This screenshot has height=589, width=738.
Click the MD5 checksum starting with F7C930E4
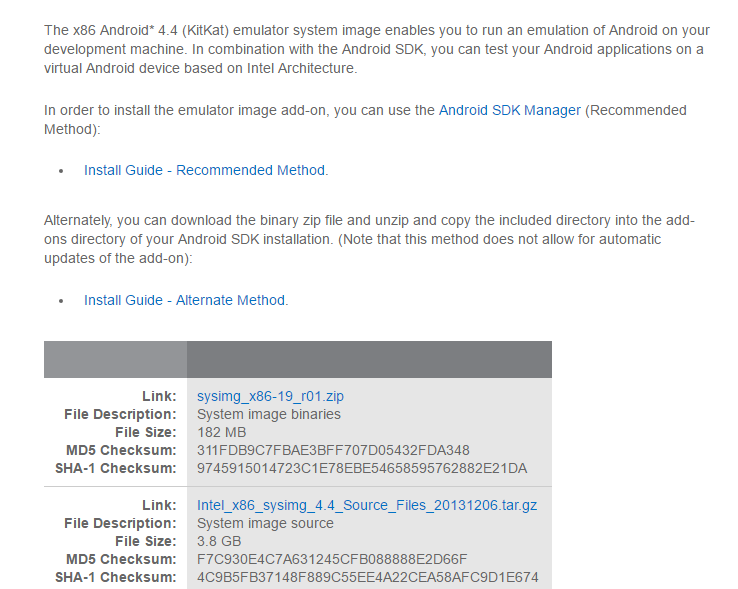point(332,559)
